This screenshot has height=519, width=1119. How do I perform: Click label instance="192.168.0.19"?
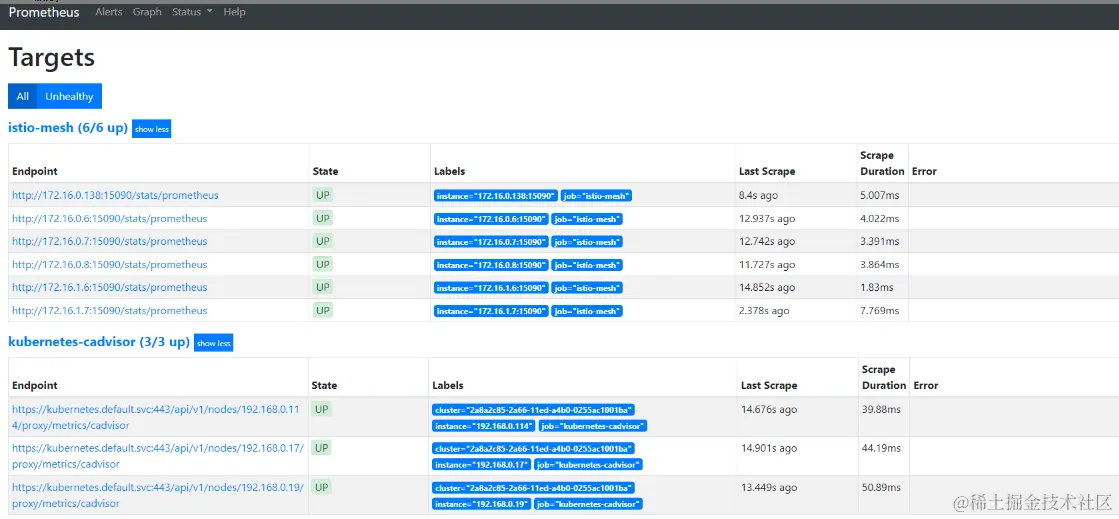[x=482, y=504]
